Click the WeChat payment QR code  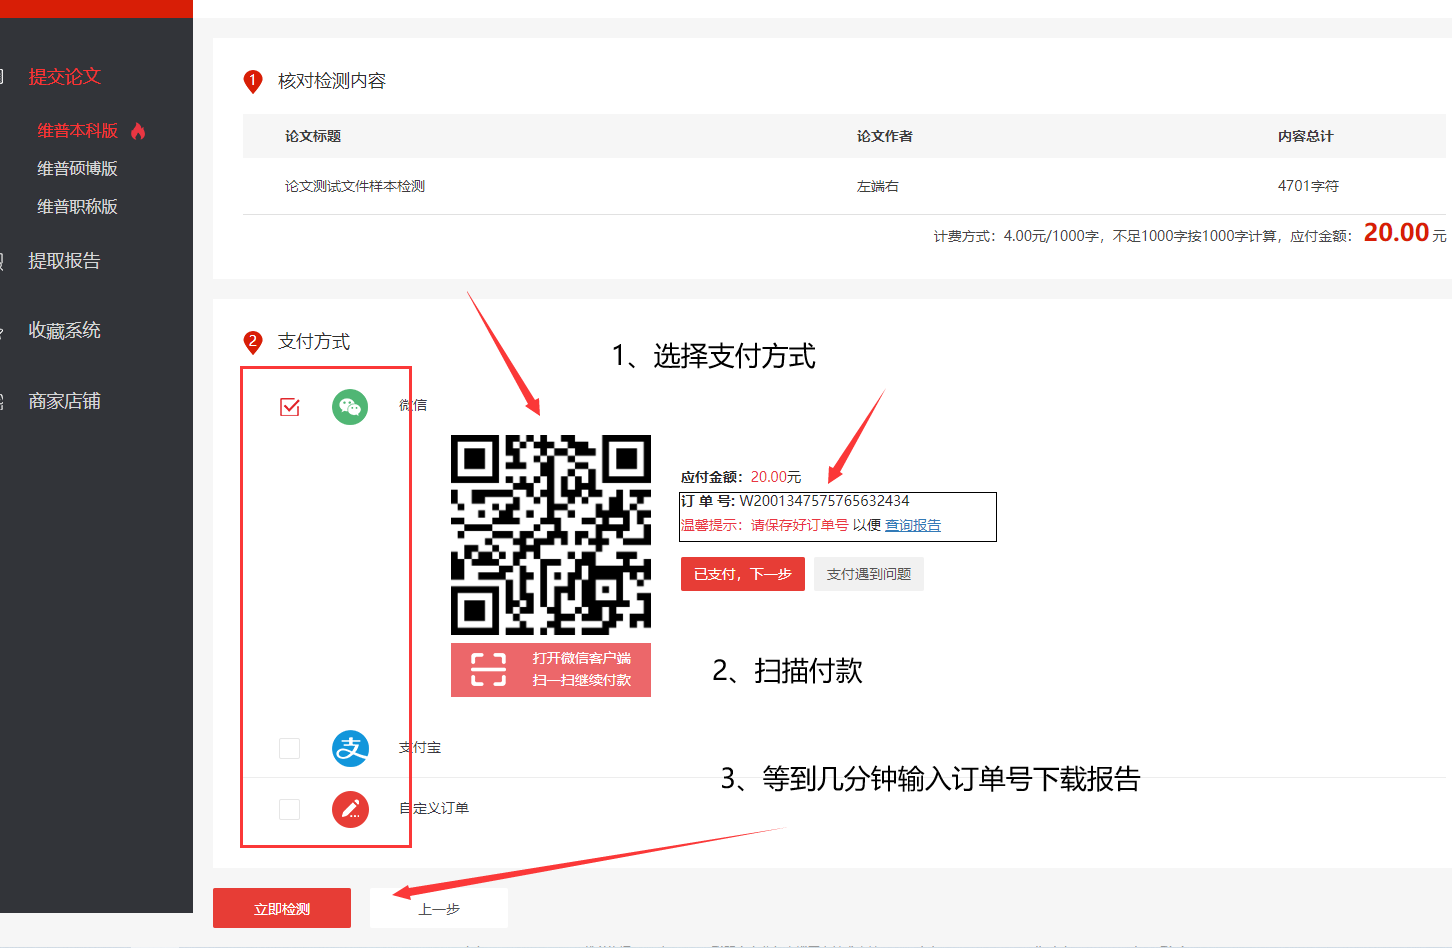(551, 535)
